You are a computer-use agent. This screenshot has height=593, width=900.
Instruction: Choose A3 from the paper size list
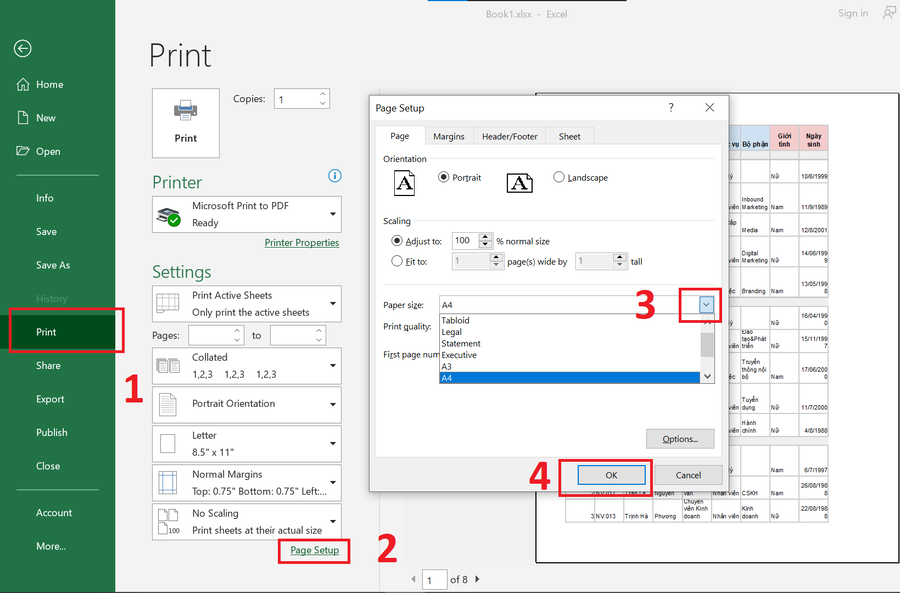[570, 366]
